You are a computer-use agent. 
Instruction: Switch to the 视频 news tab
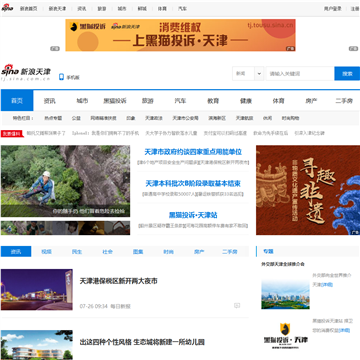tap(46, 252)
